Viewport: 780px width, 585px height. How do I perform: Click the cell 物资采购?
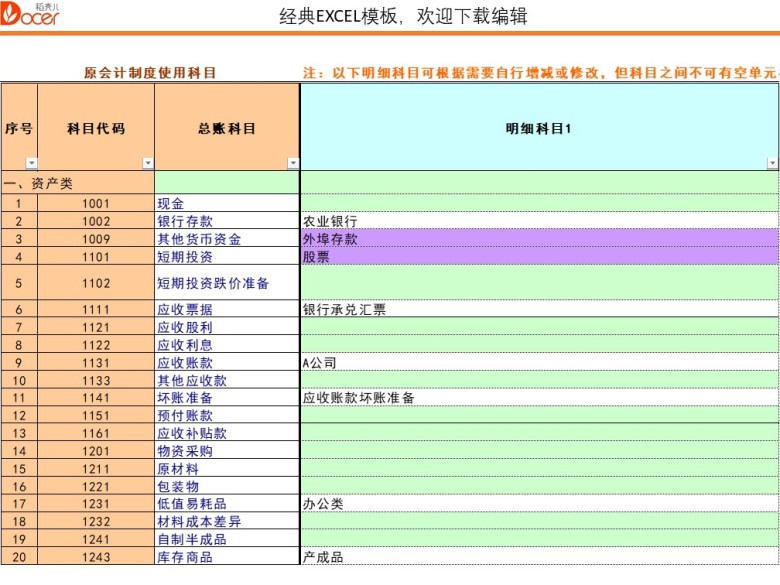coord(227,451)
